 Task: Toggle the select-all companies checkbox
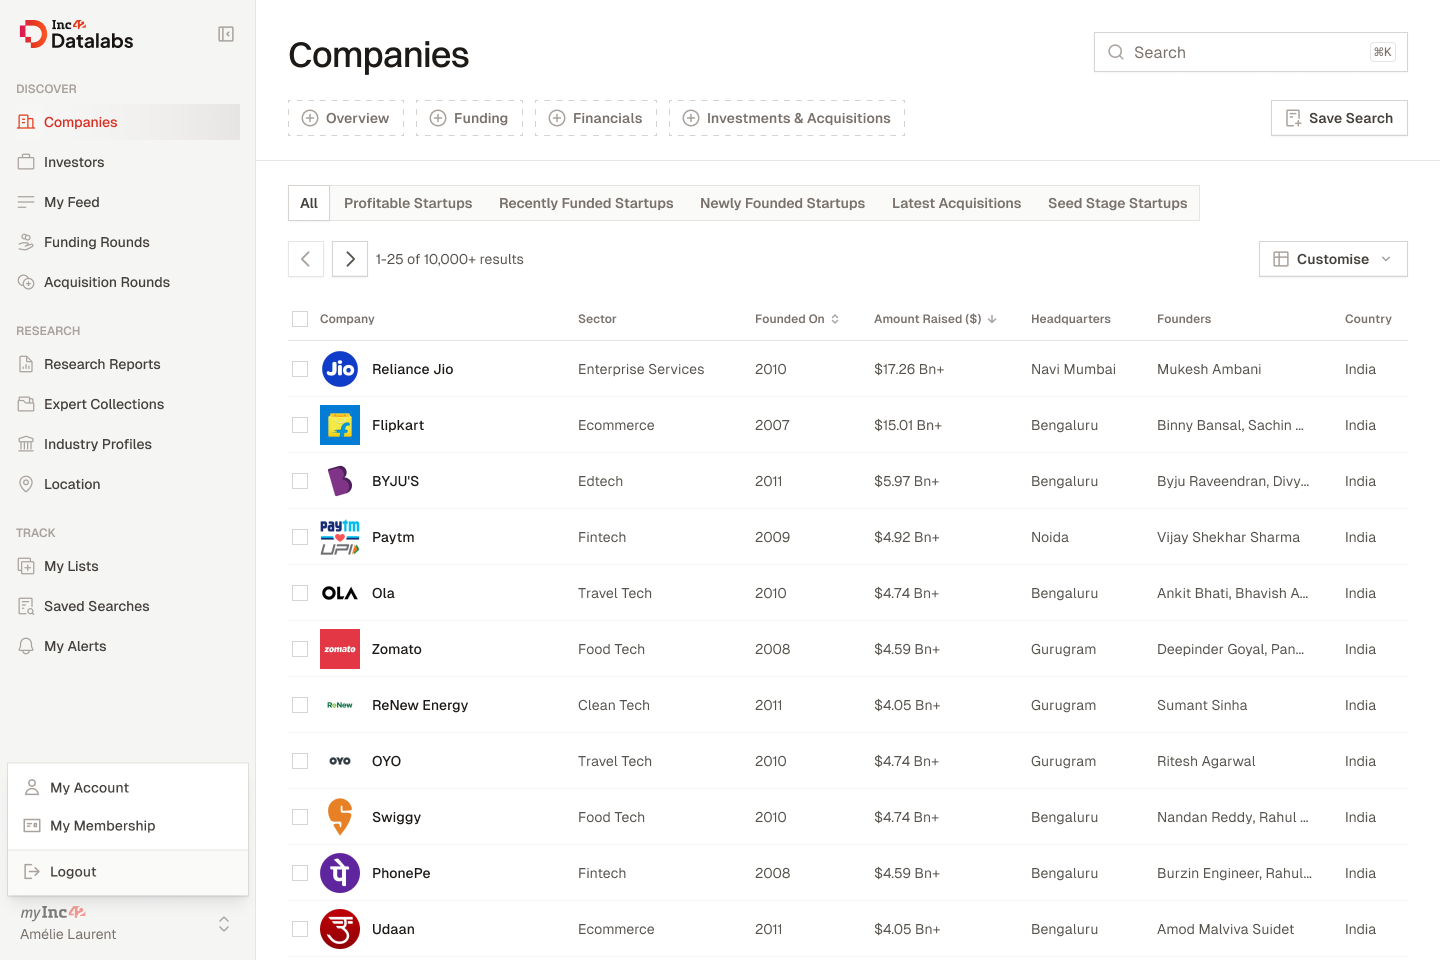coord(300,319)
